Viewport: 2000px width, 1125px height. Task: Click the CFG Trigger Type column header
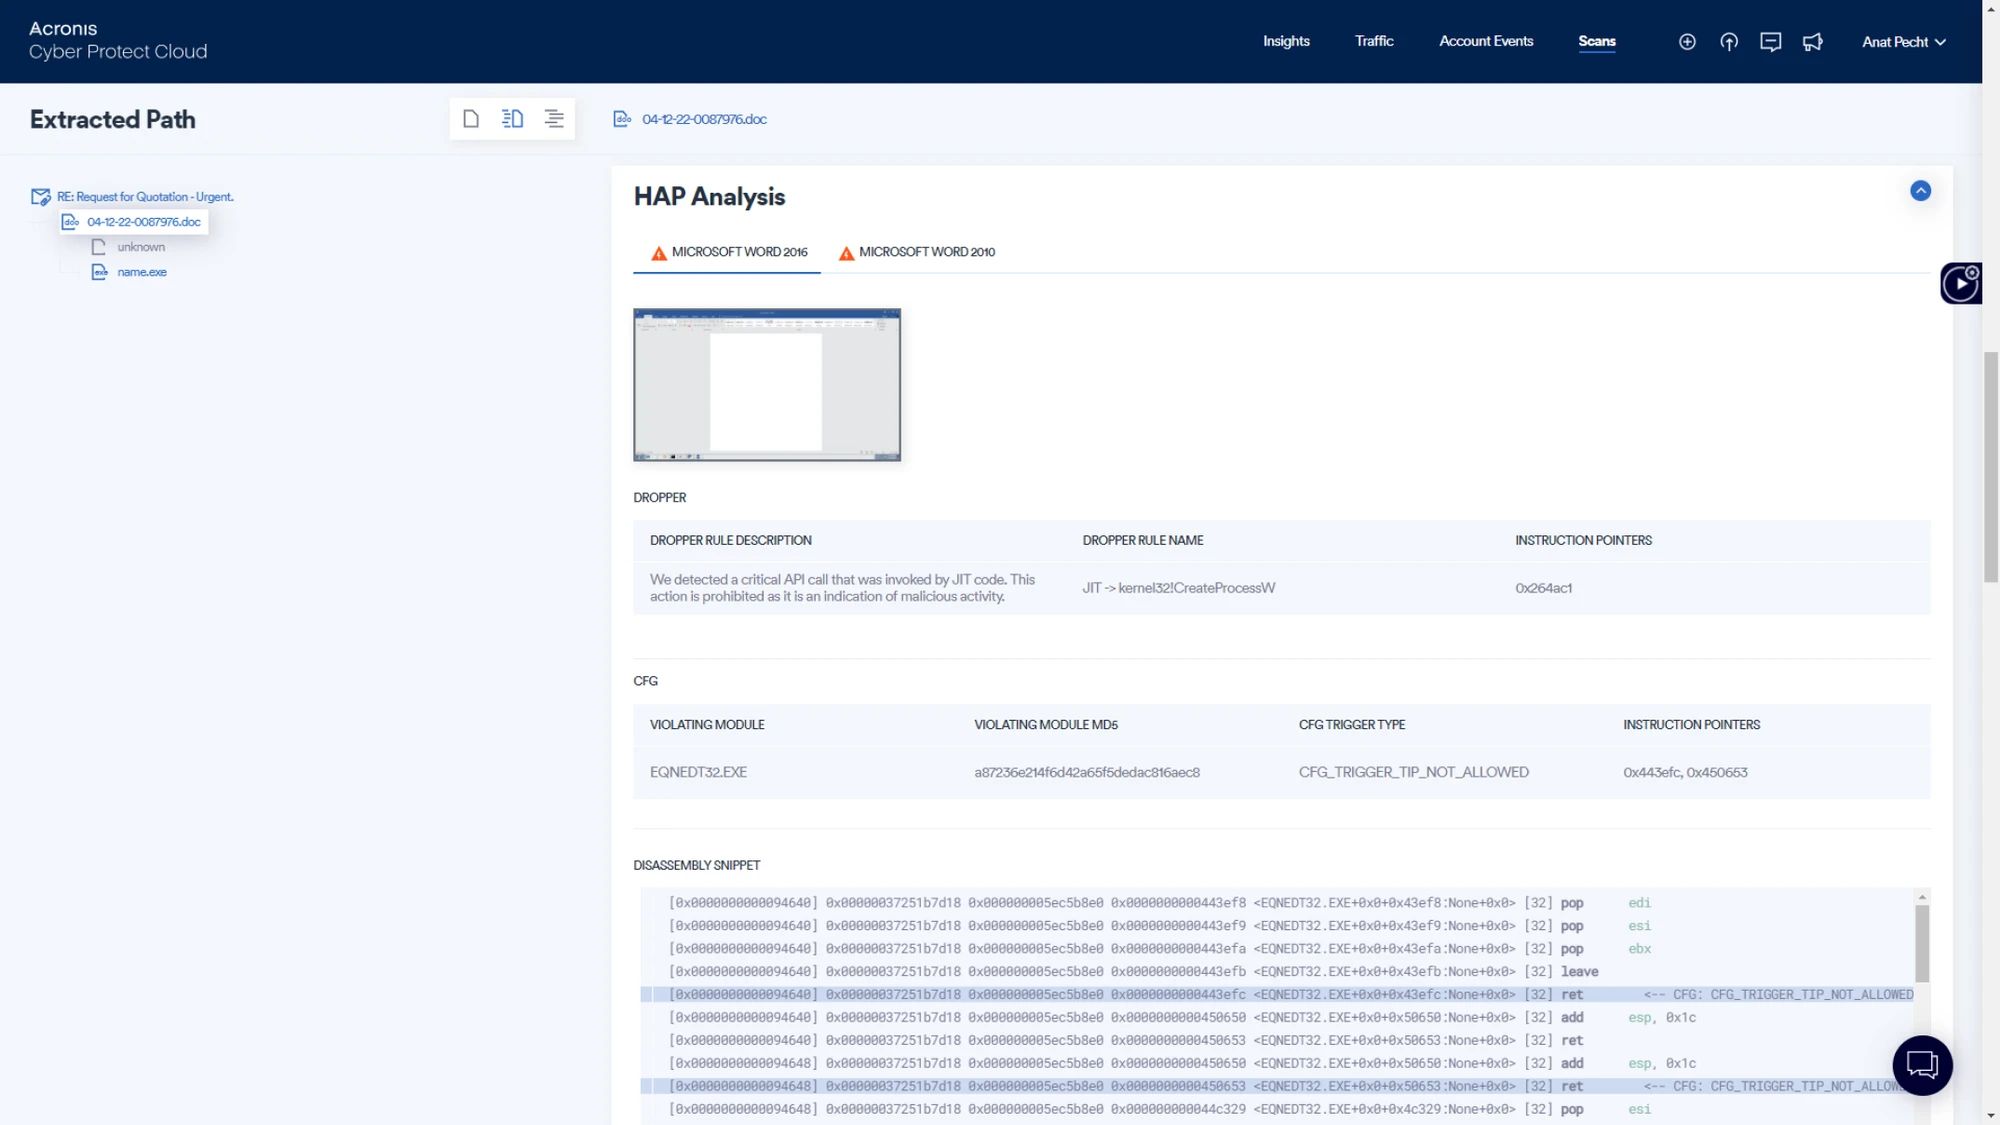[1352, 725]
